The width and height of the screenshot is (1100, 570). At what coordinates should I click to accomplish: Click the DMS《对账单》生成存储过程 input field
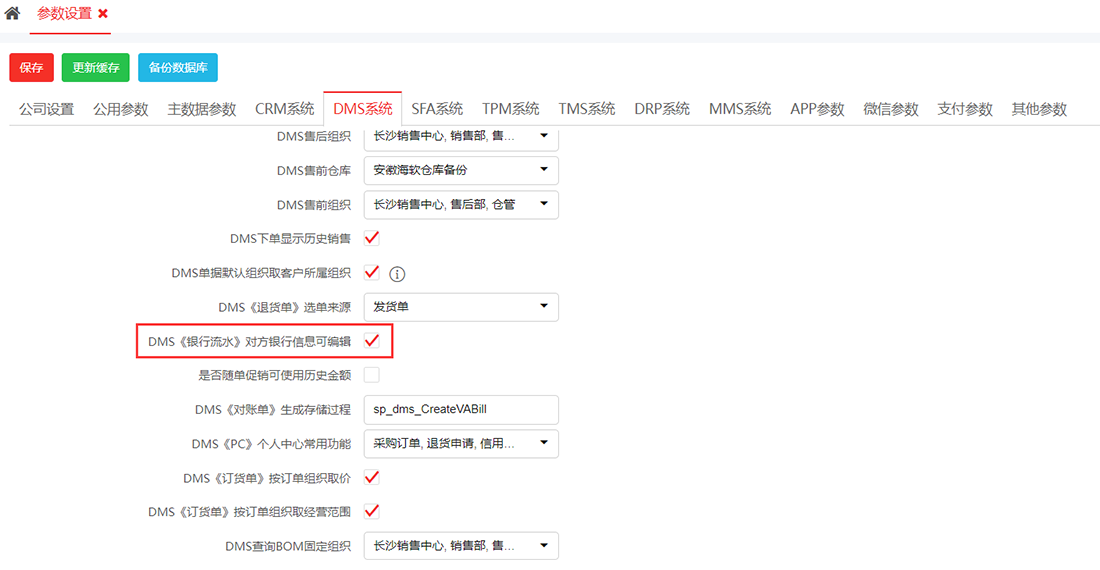pos(460,409)
